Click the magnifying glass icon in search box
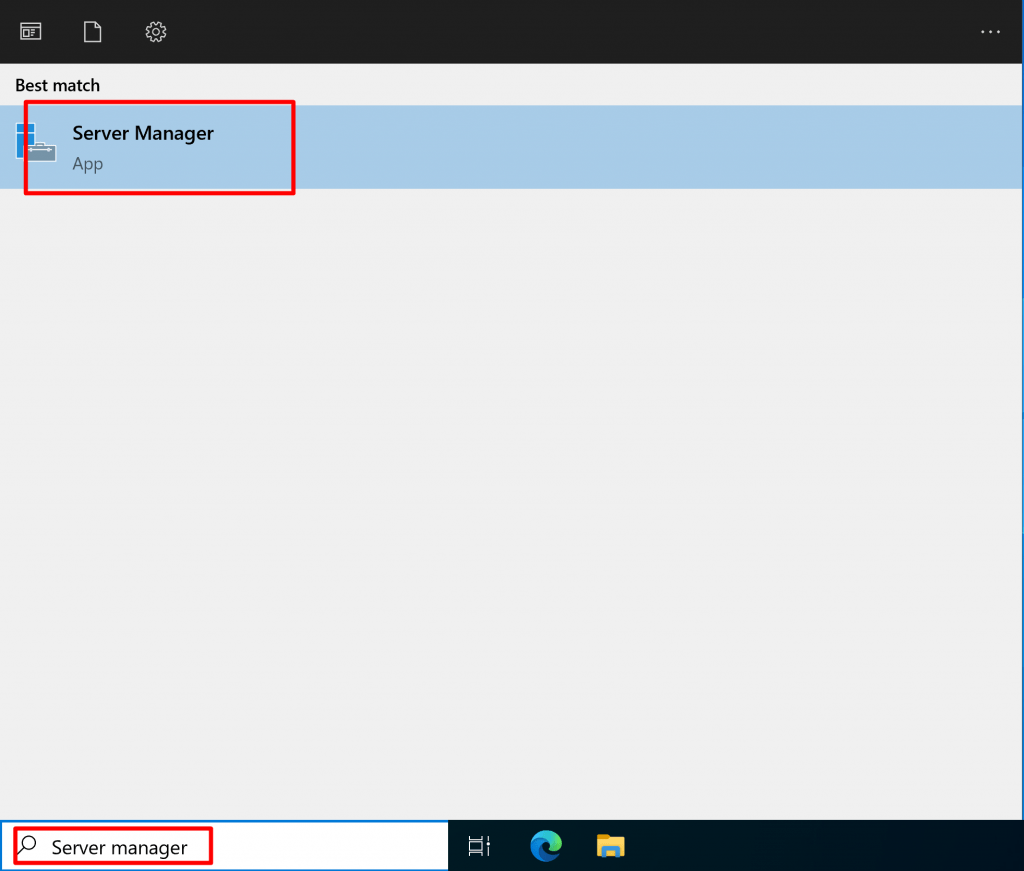Viewport: 1024px width, 871px height. [28, 846]
